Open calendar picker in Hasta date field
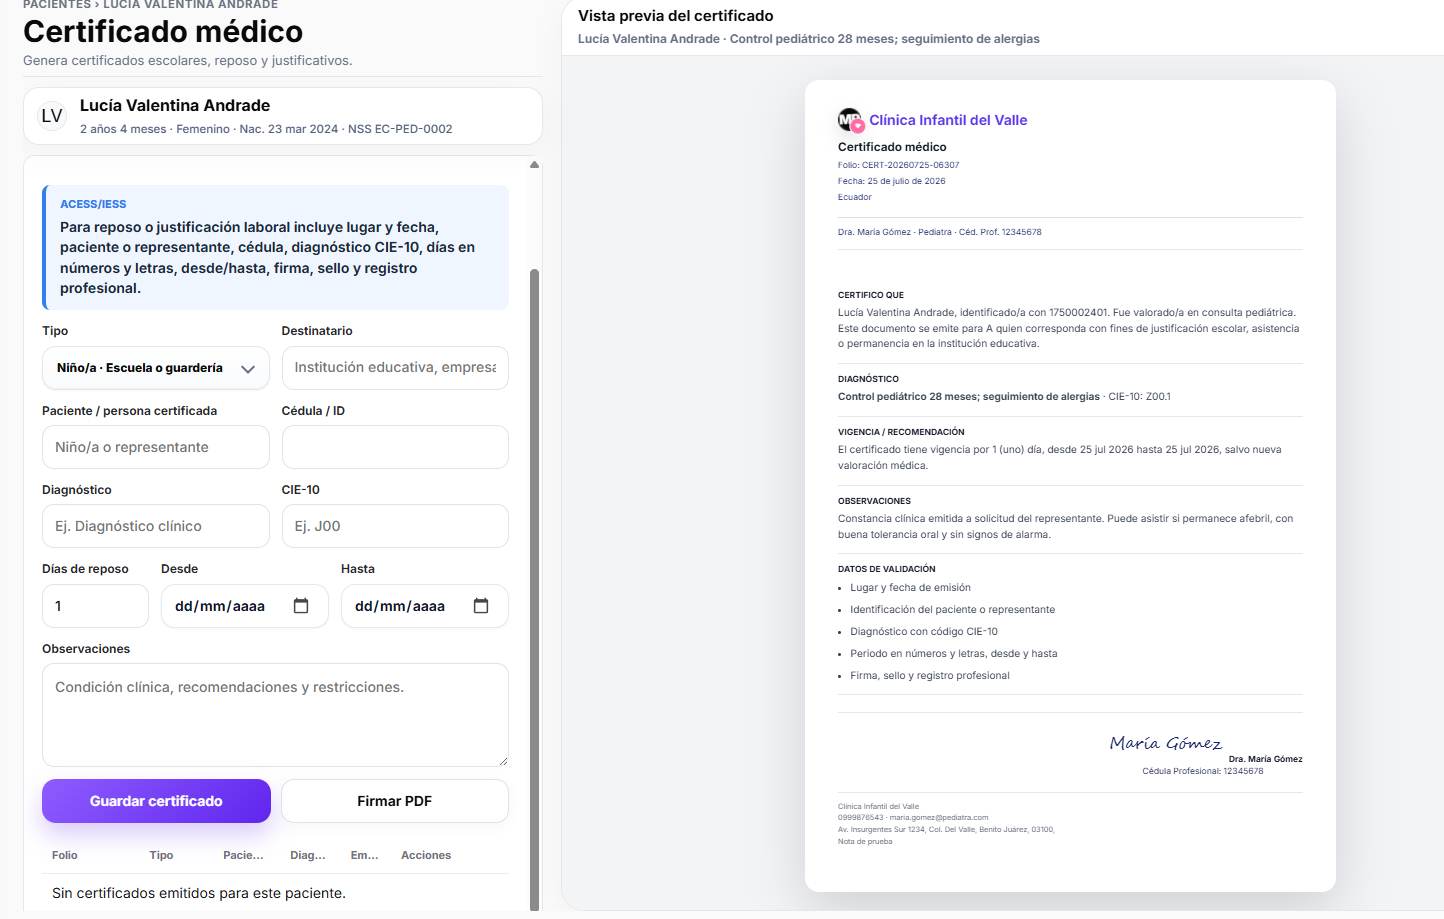This screenshot has height=919, width=1444. click(x=481, y=606)
